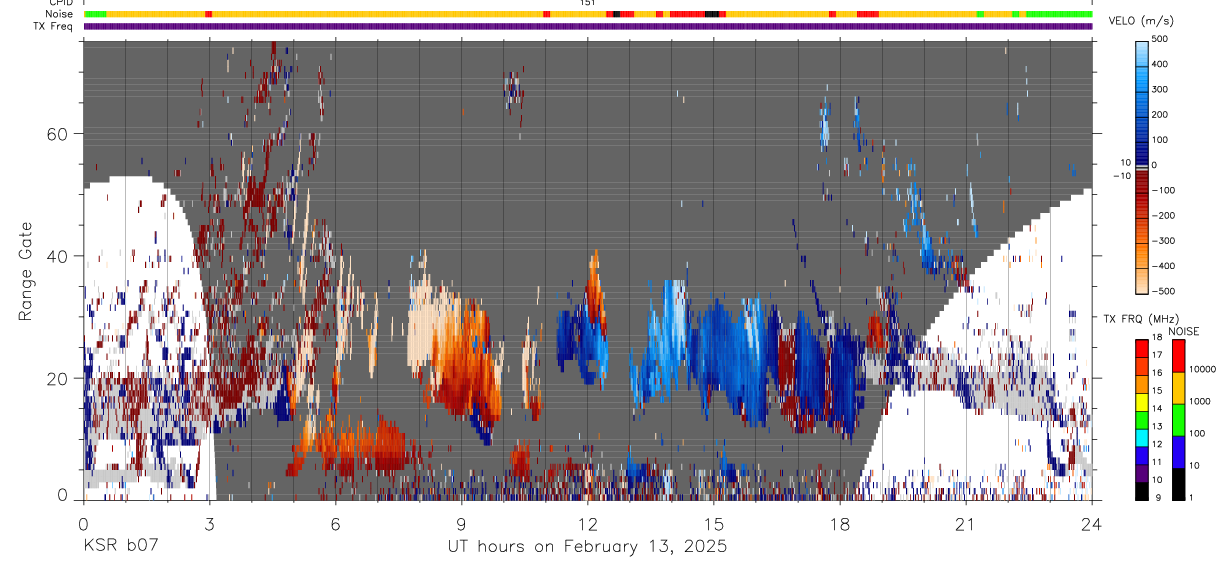Viewport: 1228px width, 567px height.
Task: Click the '3' hour tick on UT axis
Action: [x=210, y=523]
